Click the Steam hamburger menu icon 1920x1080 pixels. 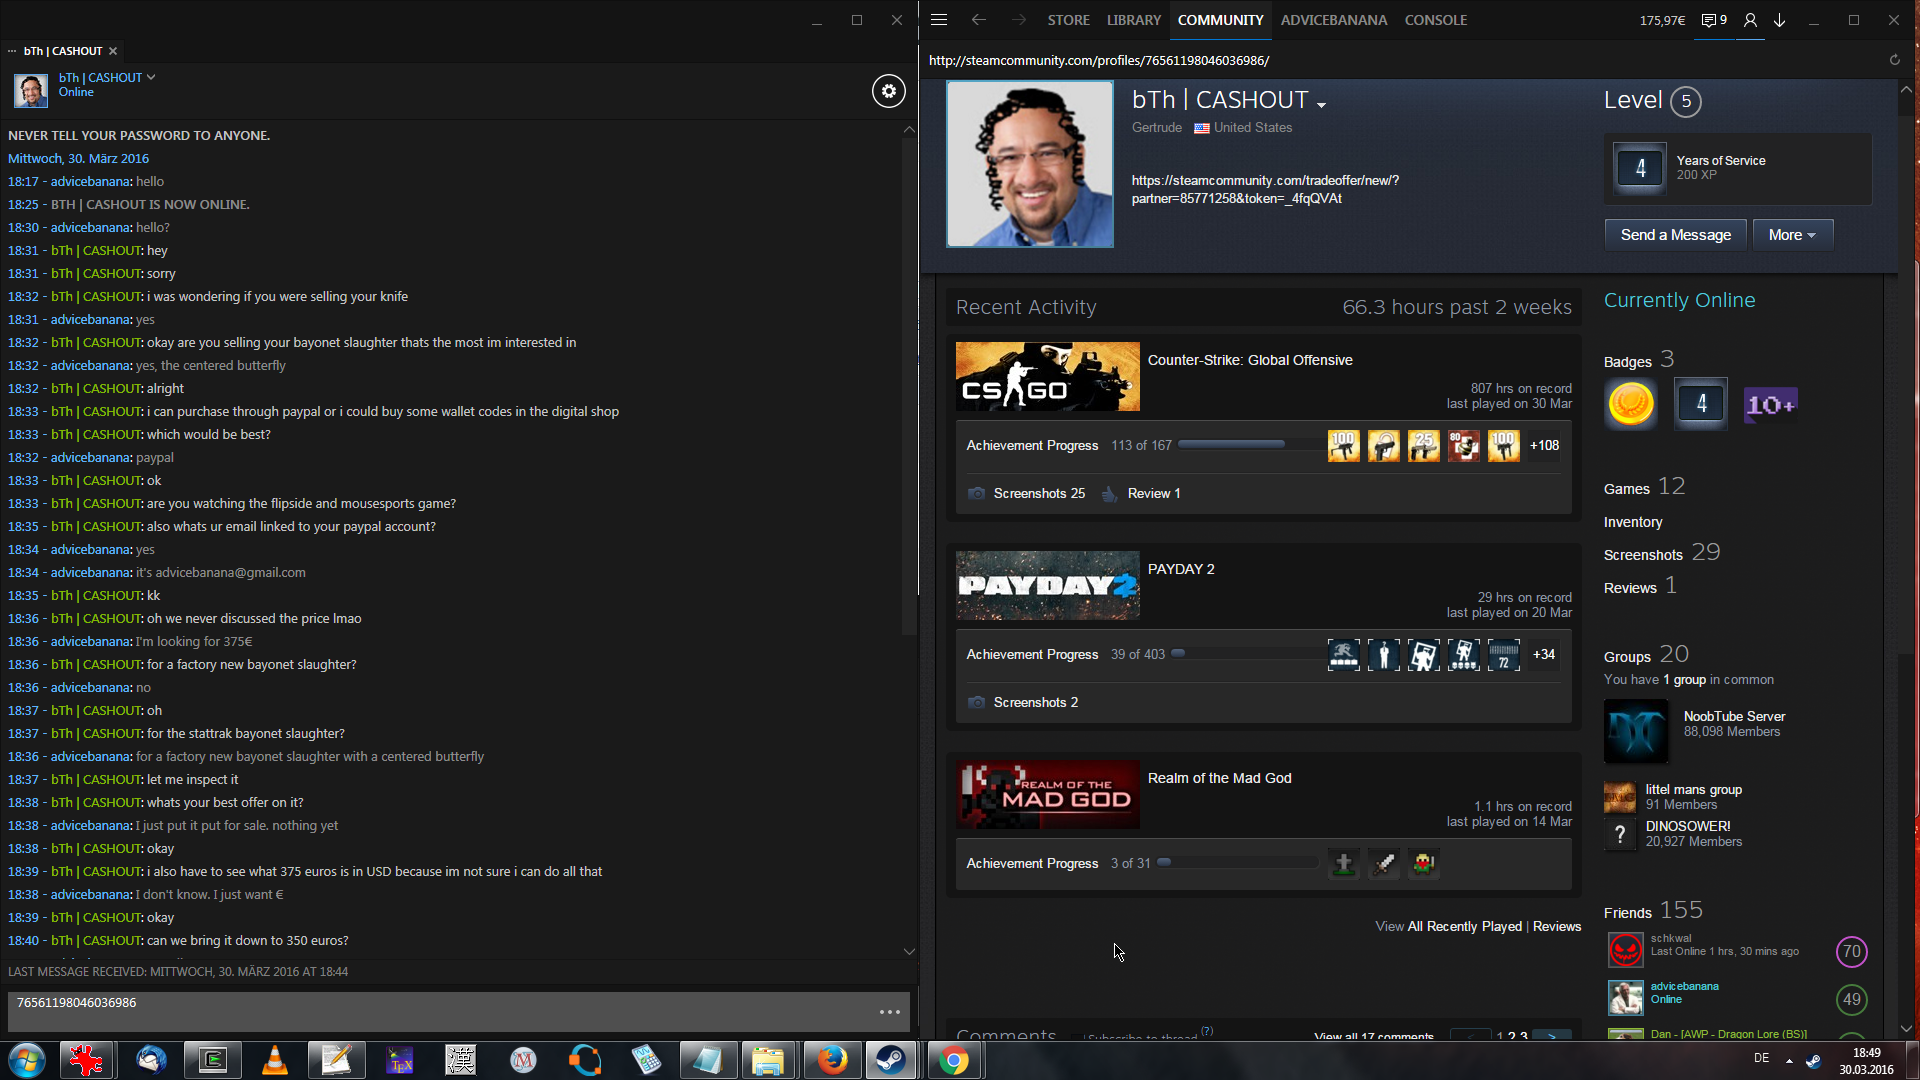pos(938,20)
